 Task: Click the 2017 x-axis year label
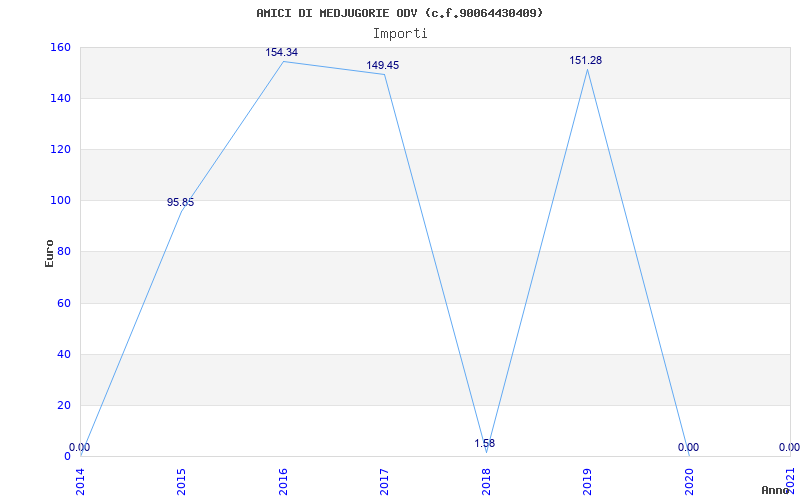pos(384,482)
